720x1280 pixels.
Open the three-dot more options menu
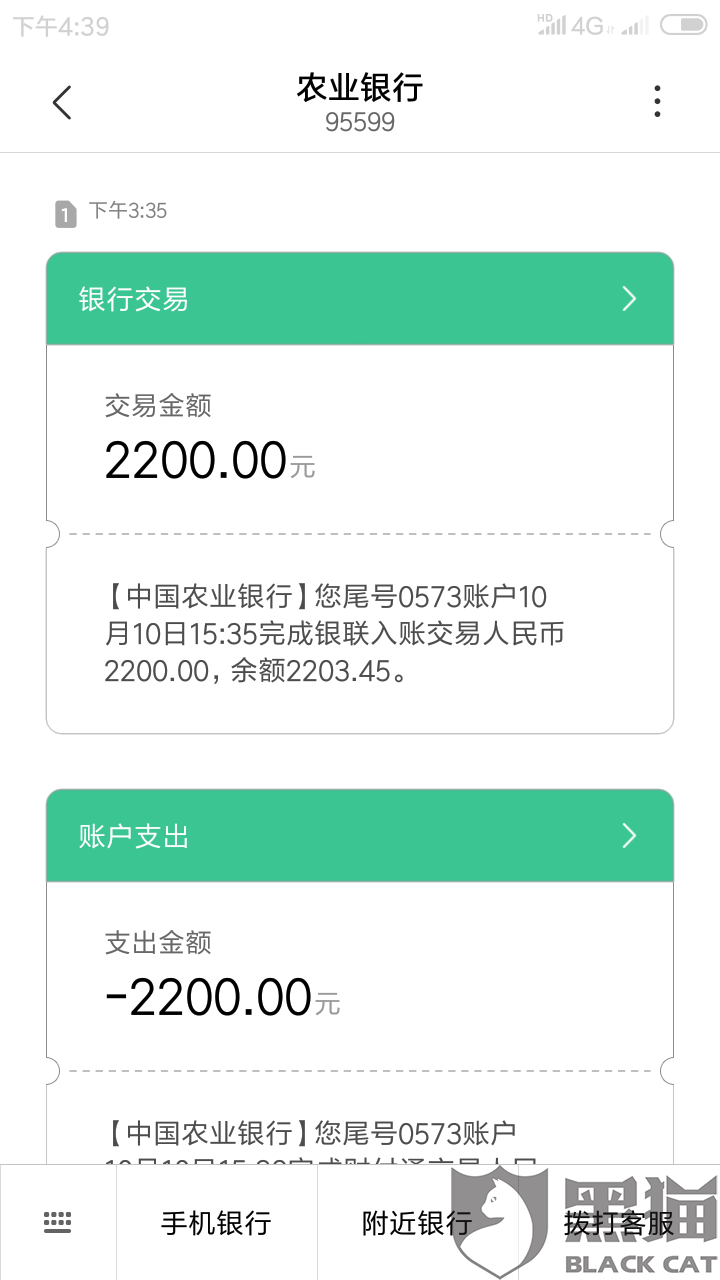point(657,102)
